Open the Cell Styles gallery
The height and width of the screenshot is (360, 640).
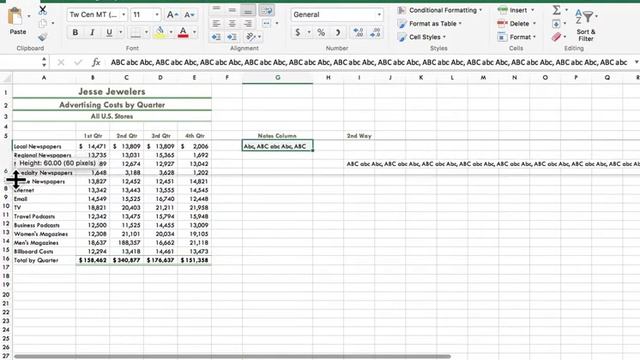[x=422, y=37]
